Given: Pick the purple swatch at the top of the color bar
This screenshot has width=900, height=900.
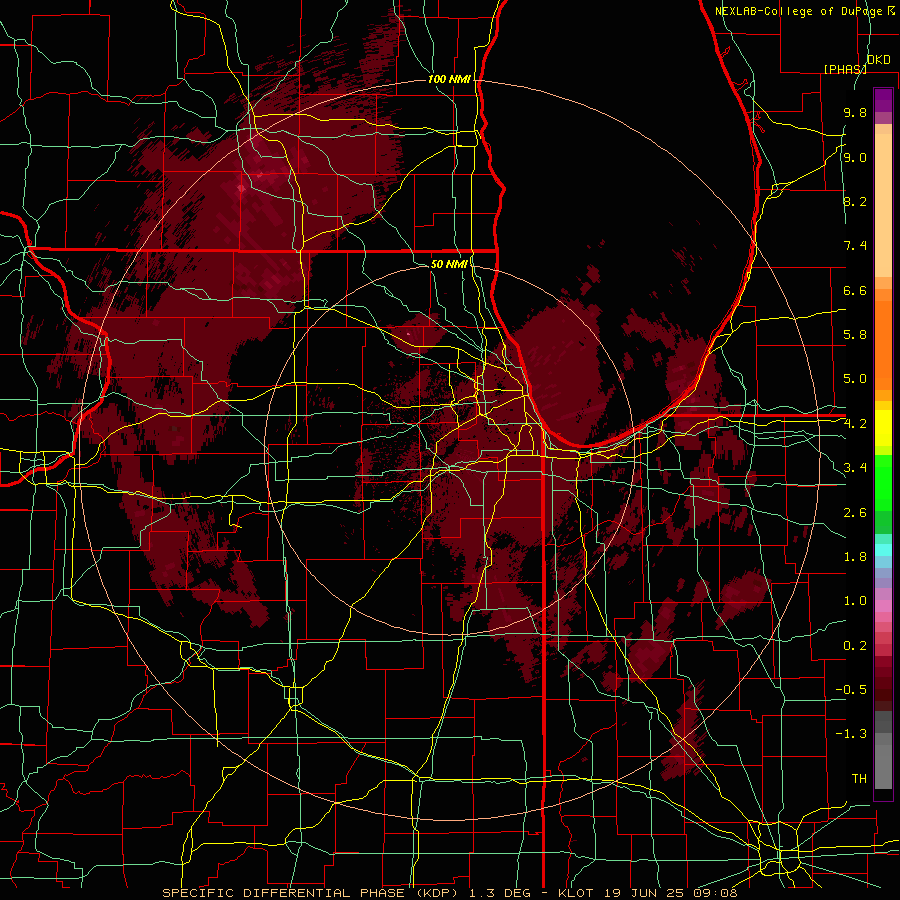Looking at the screenshot, I should click(x=883, y=100).
